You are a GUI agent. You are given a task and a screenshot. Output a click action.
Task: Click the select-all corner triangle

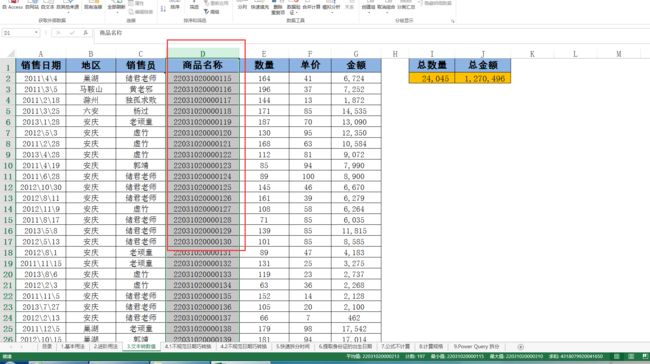click(x=11, y=53)
